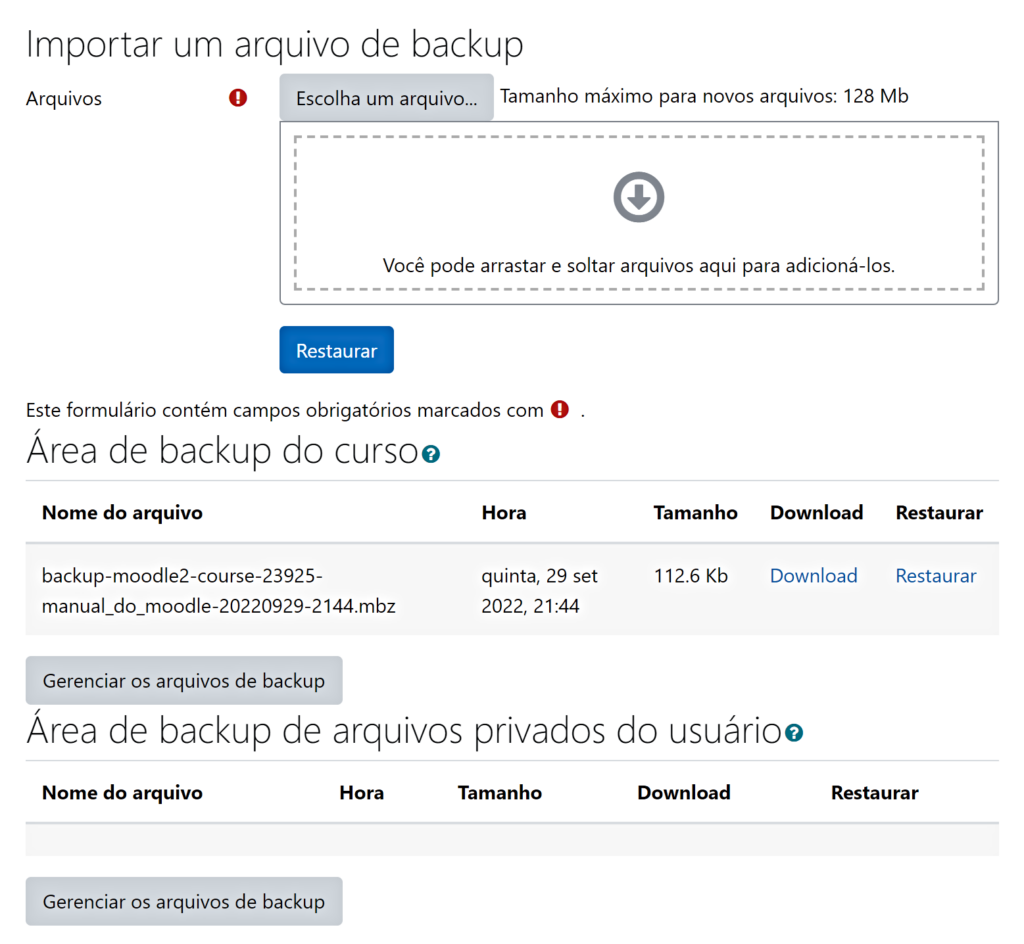Click Nome do arquivo header in user private table
This screenshot has height=944, width=1024.
coord(122,793)
